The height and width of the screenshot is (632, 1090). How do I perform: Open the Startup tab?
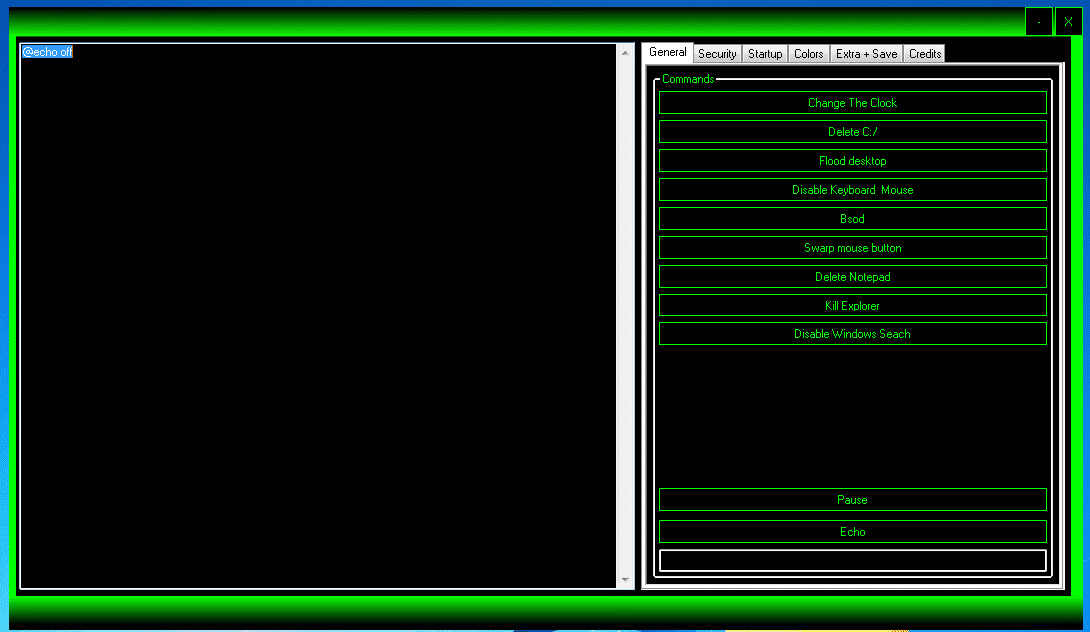pos(764,53)
